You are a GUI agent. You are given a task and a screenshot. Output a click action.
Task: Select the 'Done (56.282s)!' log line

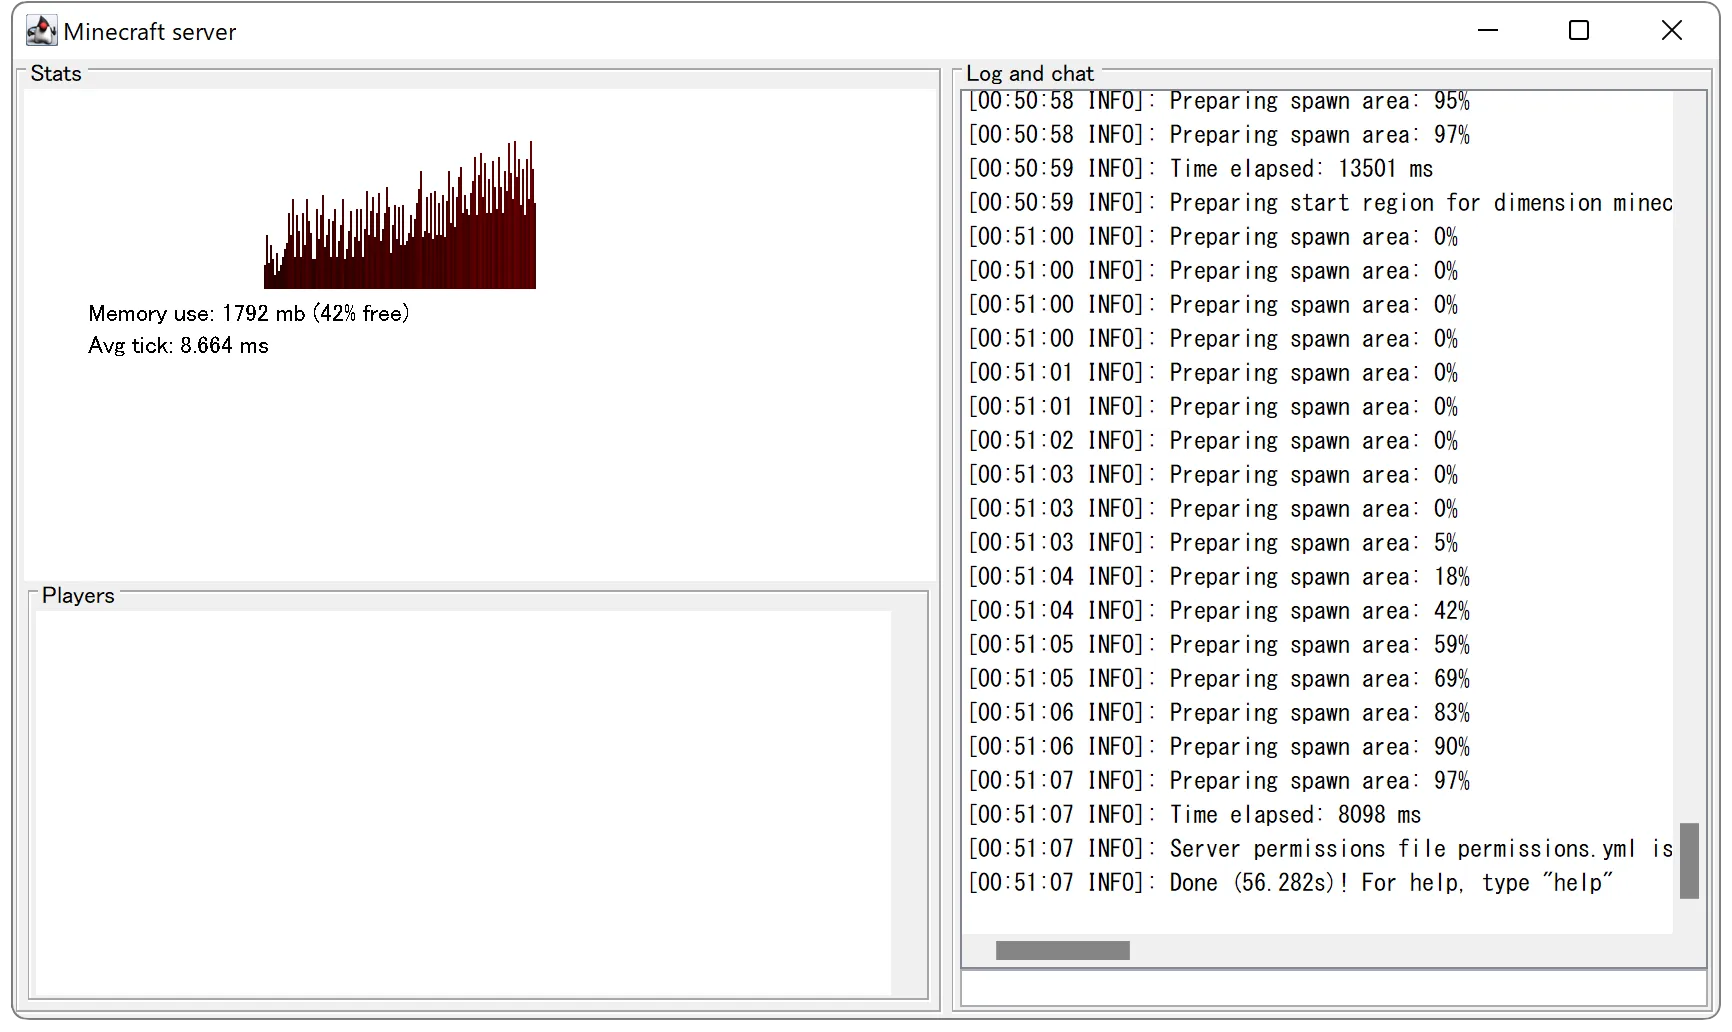click(1290, 882)
